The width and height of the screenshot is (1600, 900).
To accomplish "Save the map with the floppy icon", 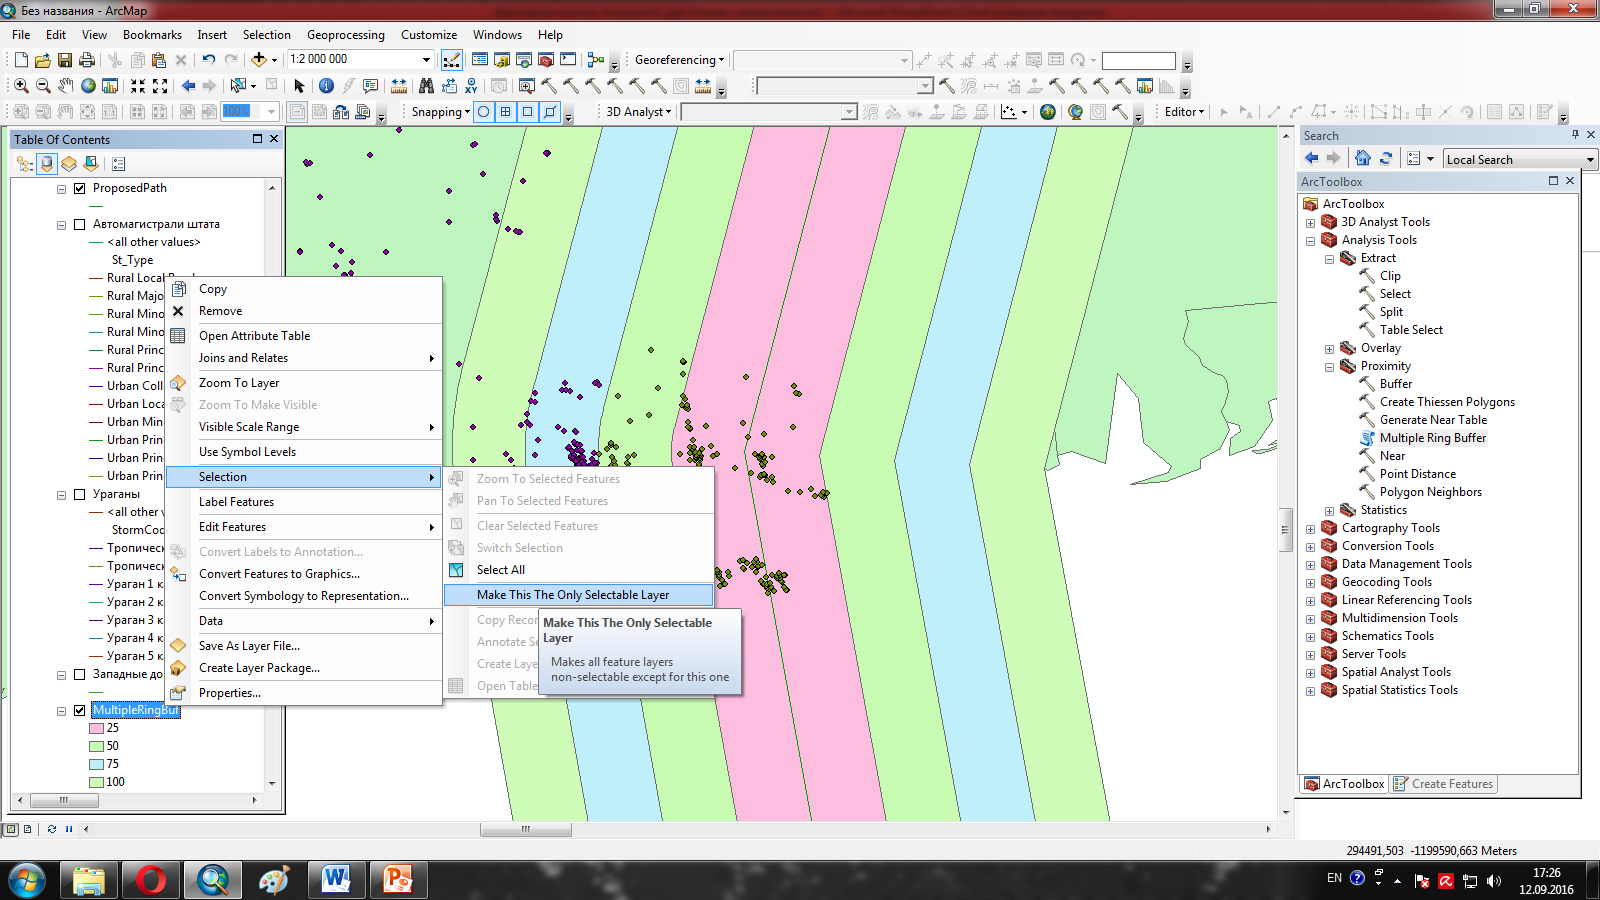I will pos(65,60).
